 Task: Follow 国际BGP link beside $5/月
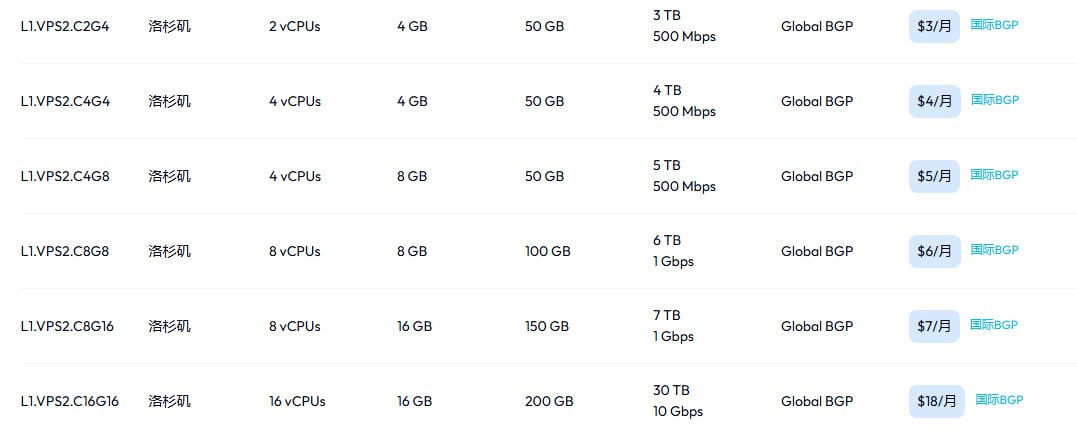(994, 175)
